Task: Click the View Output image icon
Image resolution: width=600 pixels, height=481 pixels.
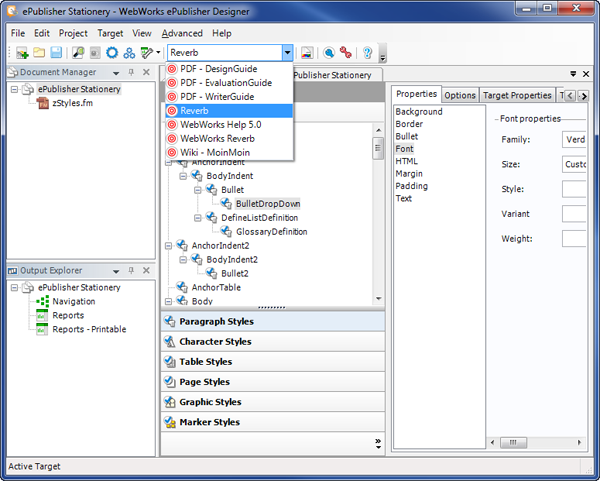Action: click(307, 53)
